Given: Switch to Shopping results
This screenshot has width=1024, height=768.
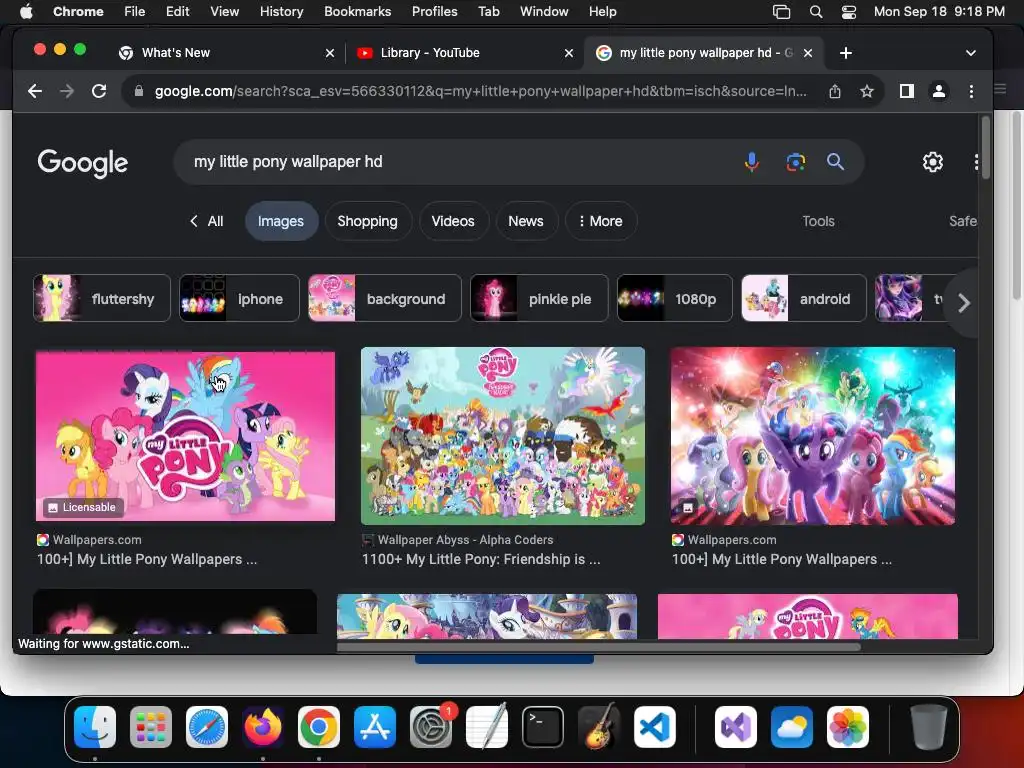Looking at the screenshot, I should click(x=368, y=221).
